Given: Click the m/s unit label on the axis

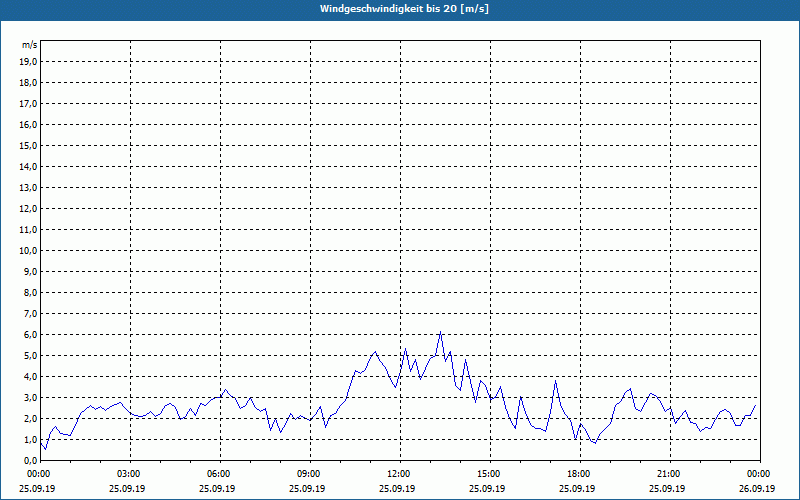Looking at the screenshot, I should [30, 45].
